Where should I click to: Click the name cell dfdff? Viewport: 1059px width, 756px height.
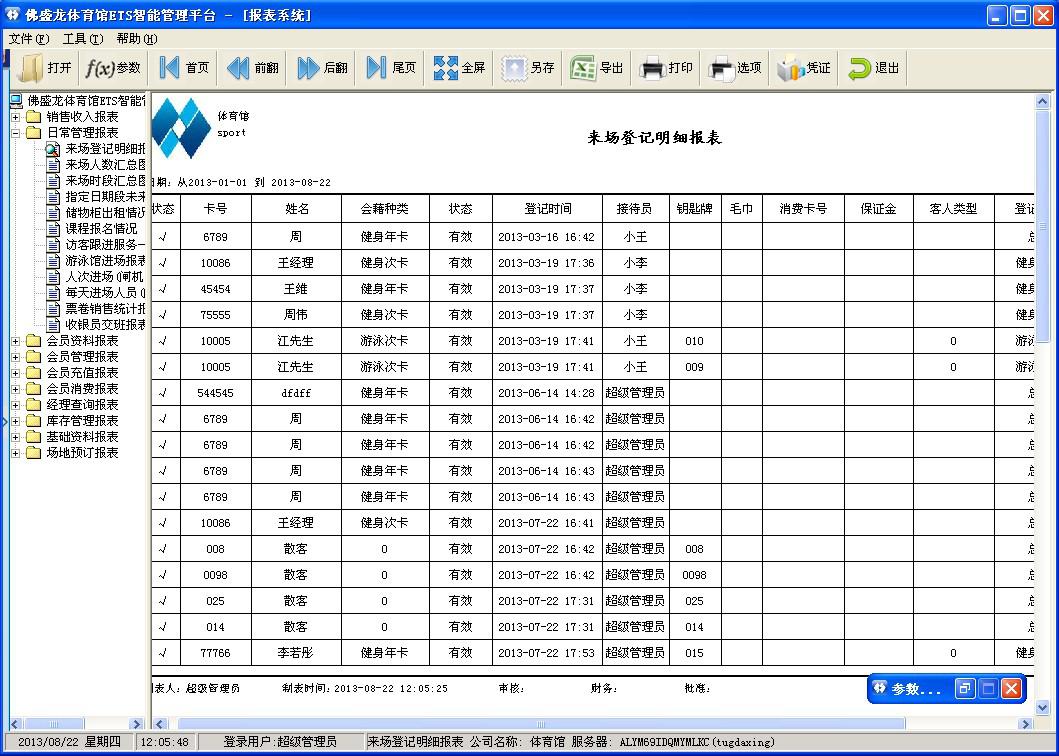click(296, 393)
